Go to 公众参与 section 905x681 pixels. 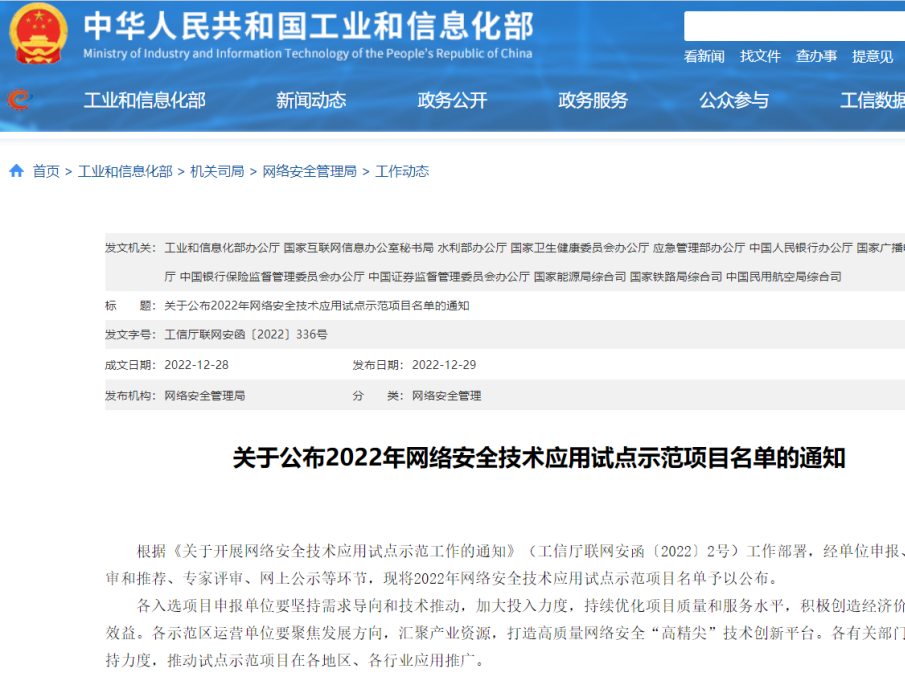[x=734, y=100]
